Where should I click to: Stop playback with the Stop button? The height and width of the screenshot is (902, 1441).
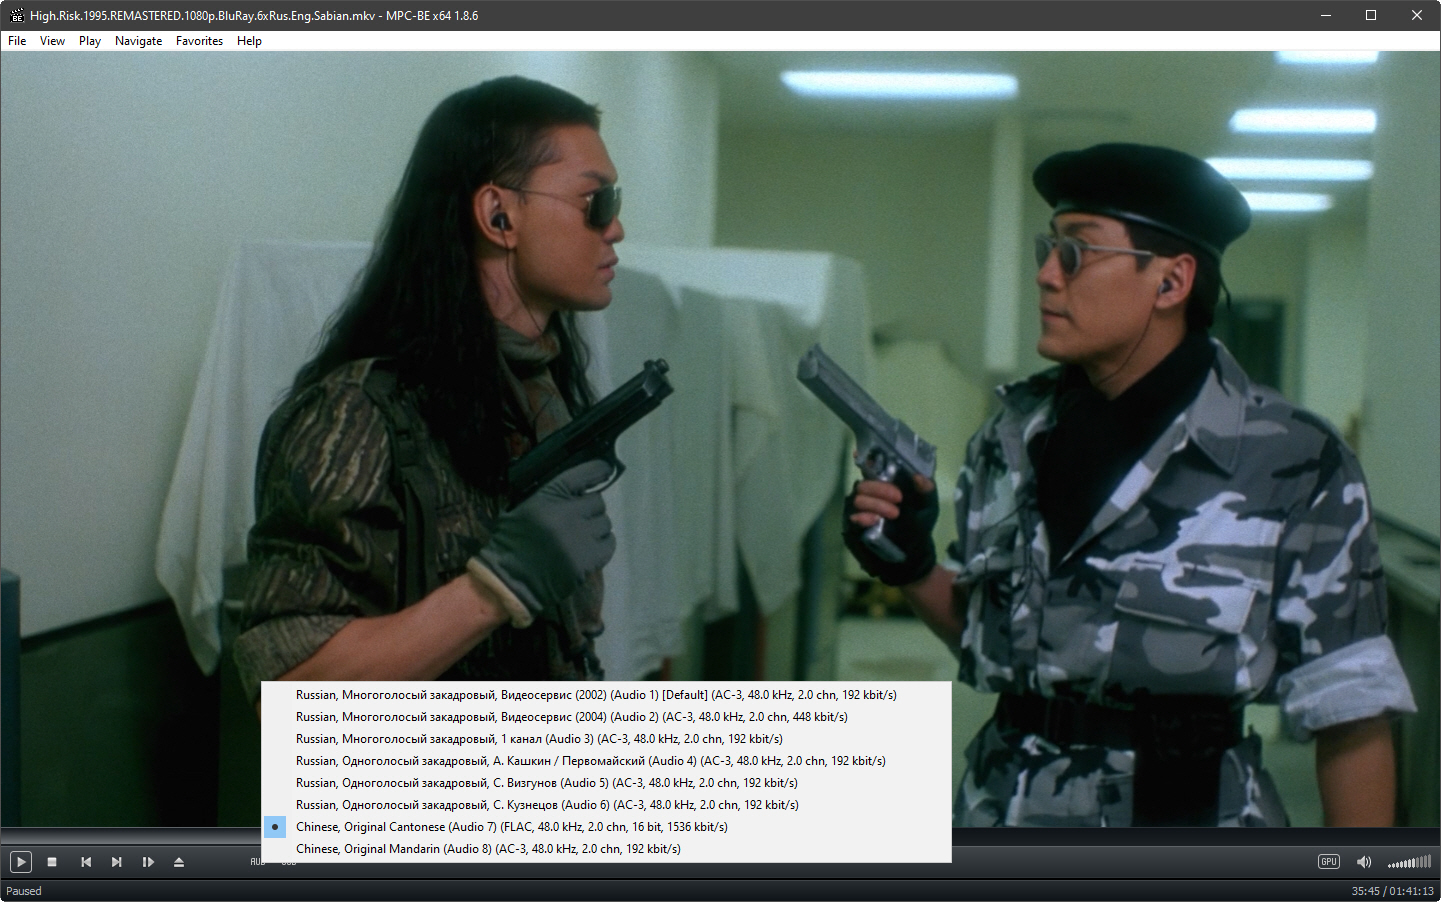(x=52, y=862)
